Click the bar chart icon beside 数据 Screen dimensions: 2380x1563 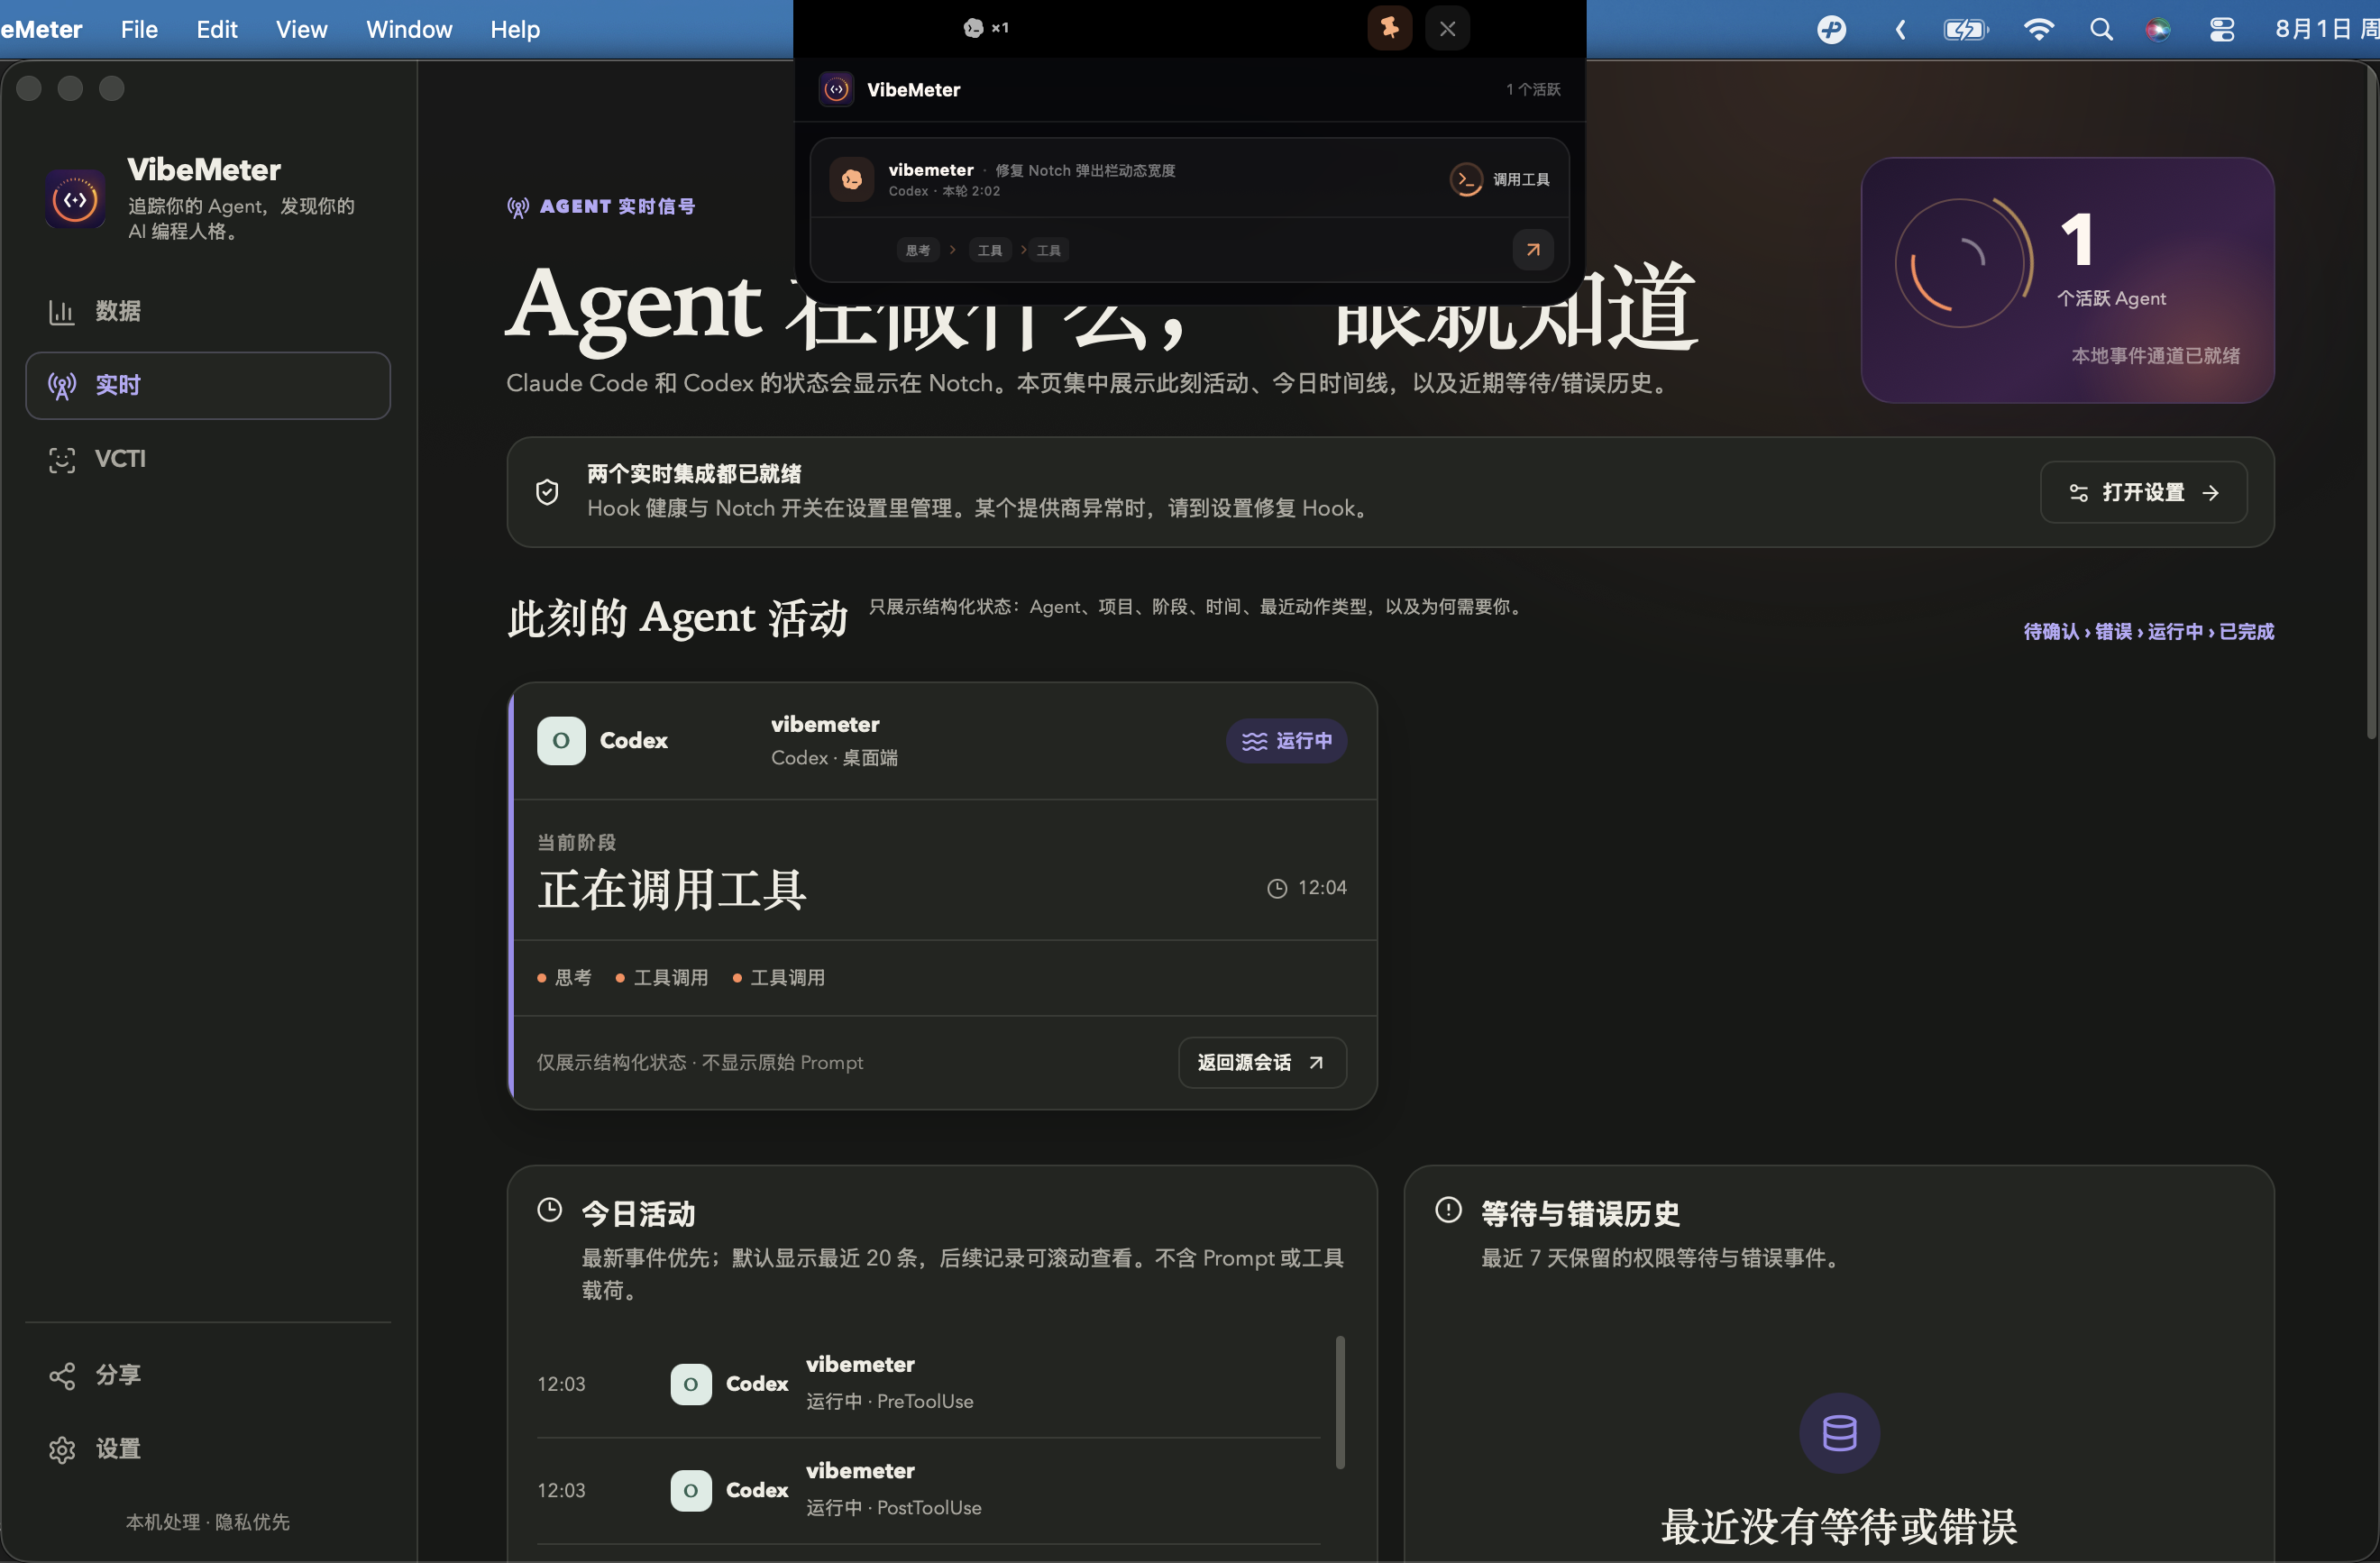pos(62,312)
